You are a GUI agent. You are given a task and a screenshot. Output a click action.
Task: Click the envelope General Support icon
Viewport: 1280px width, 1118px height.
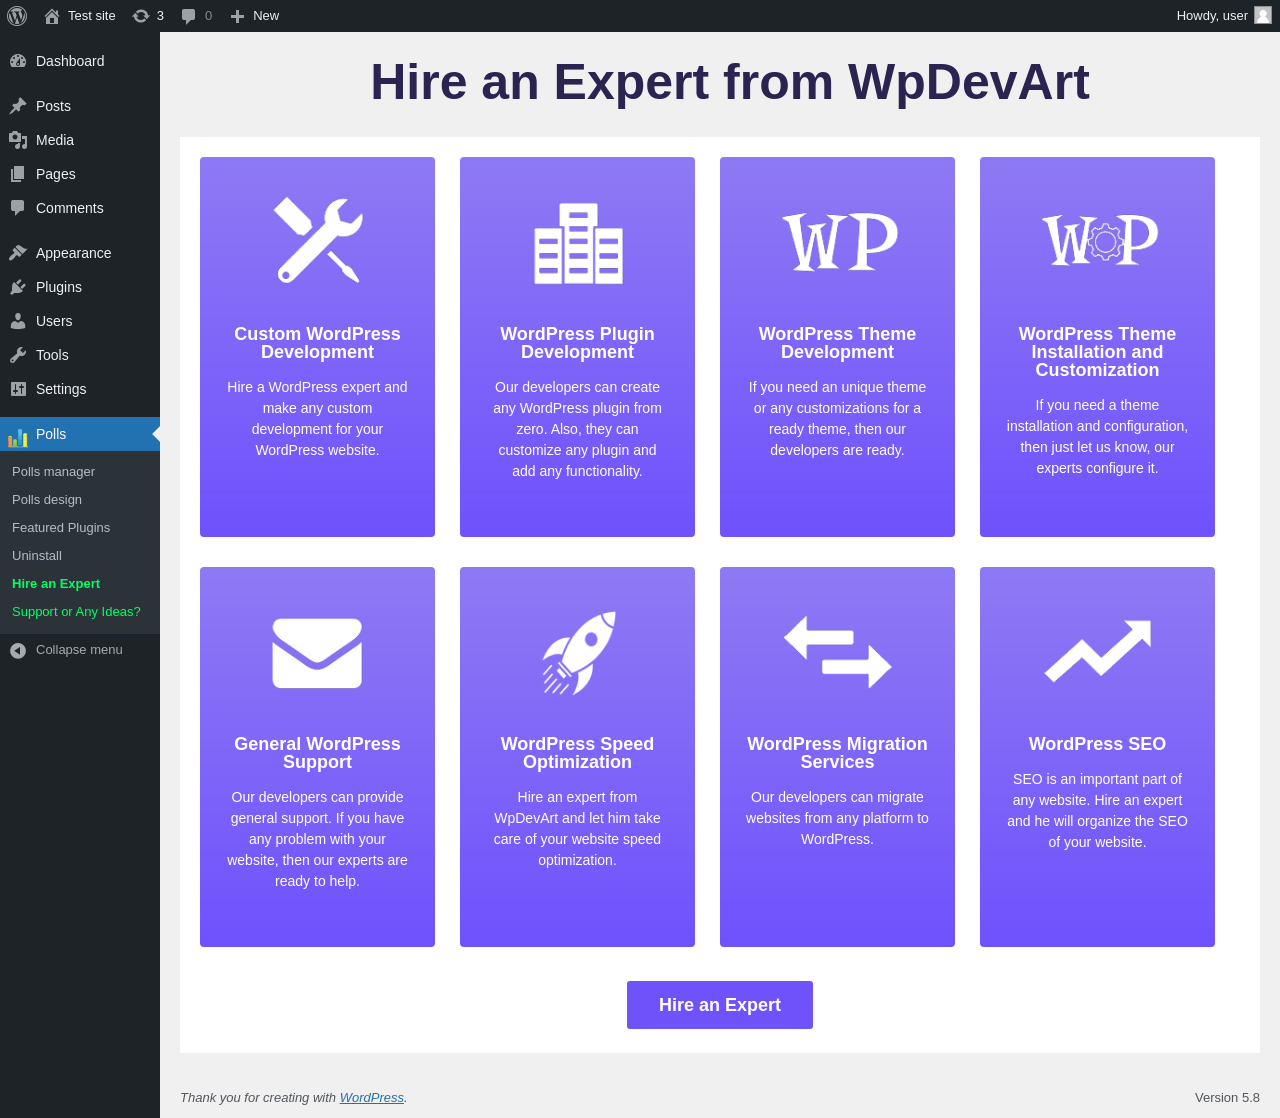coord(317,653)
